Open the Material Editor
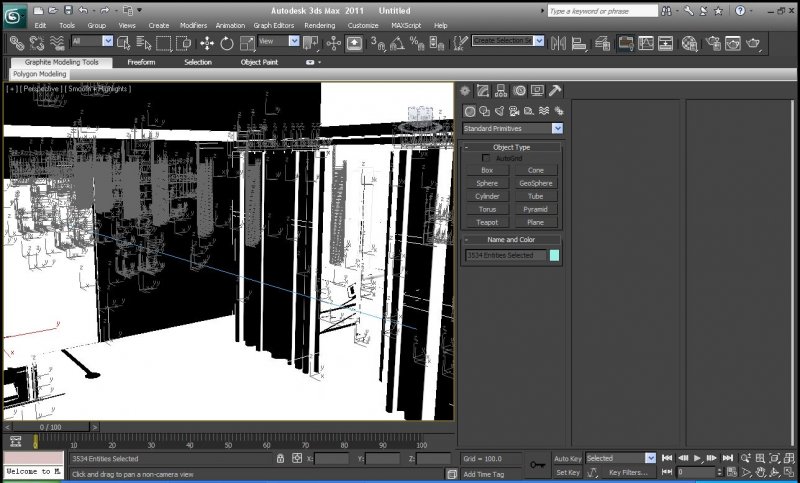Image resolution: width=800 pixels, height=483 pixels. [x=689, y=43]
